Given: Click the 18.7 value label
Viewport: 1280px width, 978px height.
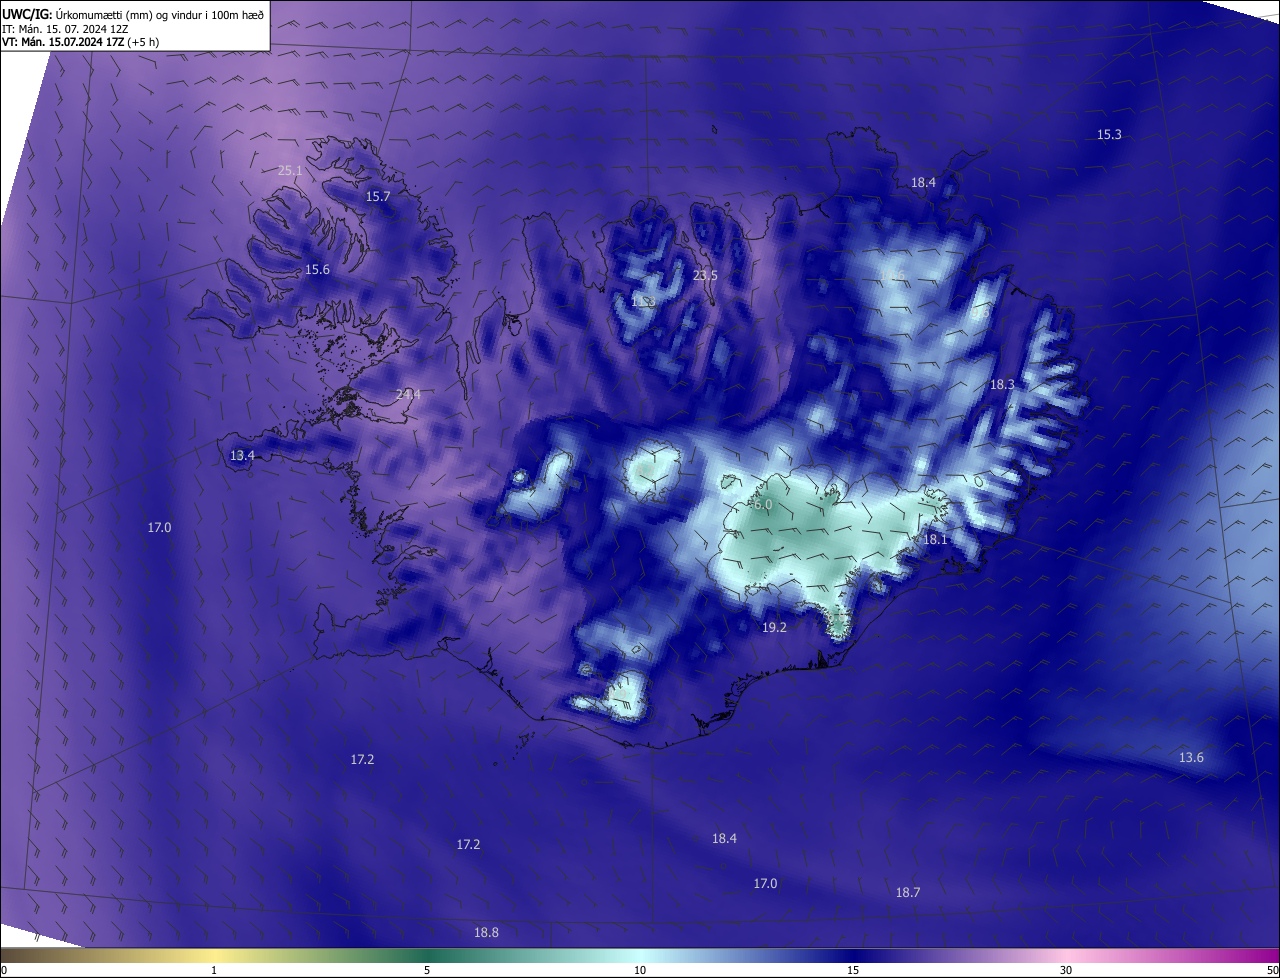Looking at the screenshot, I should [908, 893].
